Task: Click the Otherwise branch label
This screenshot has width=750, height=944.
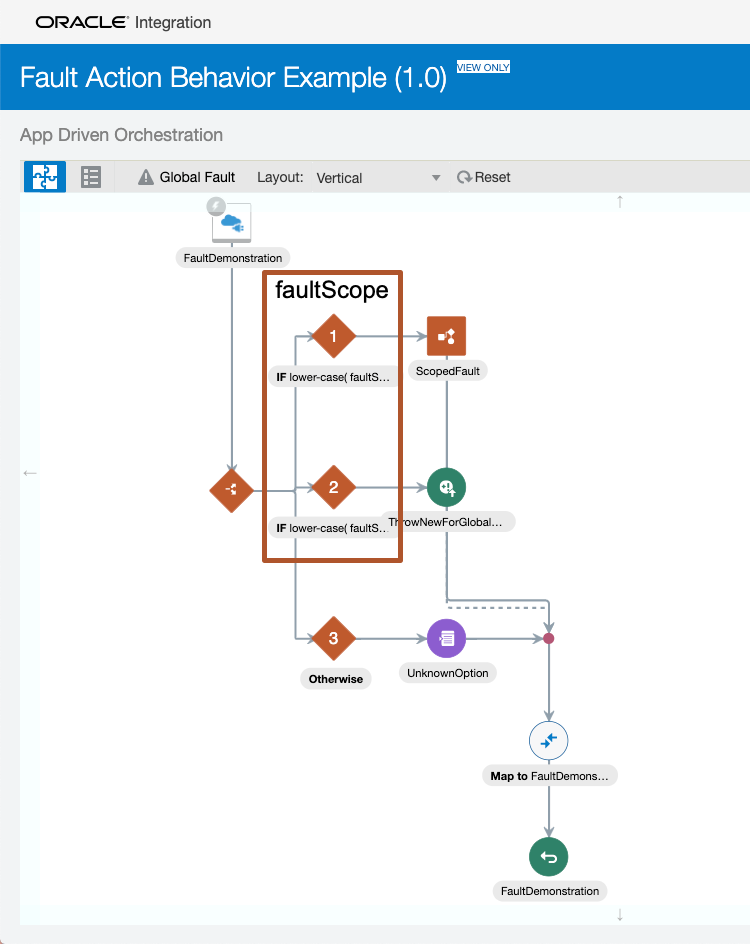Action: pyautogui.click(x=336, y=679)
